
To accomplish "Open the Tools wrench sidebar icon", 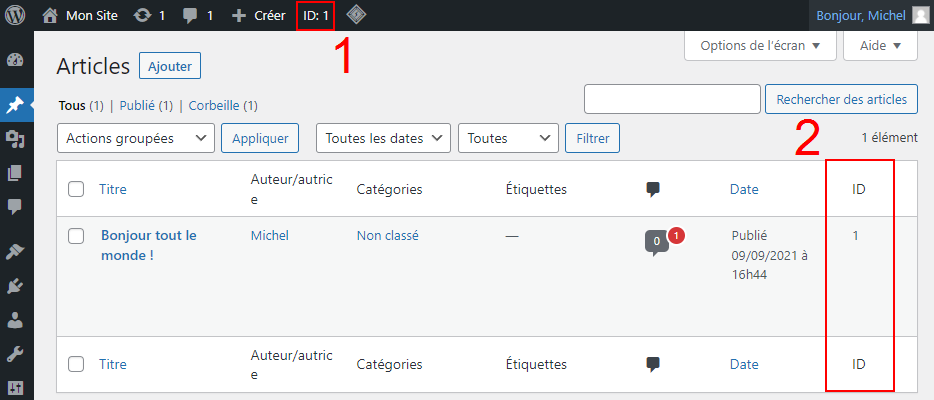I will pos(15,354).
